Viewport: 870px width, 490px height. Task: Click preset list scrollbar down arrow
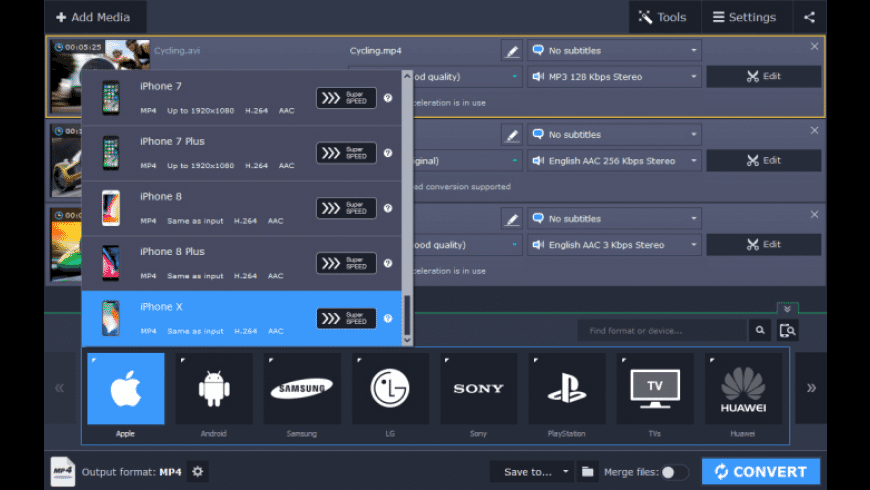[407, 340]
